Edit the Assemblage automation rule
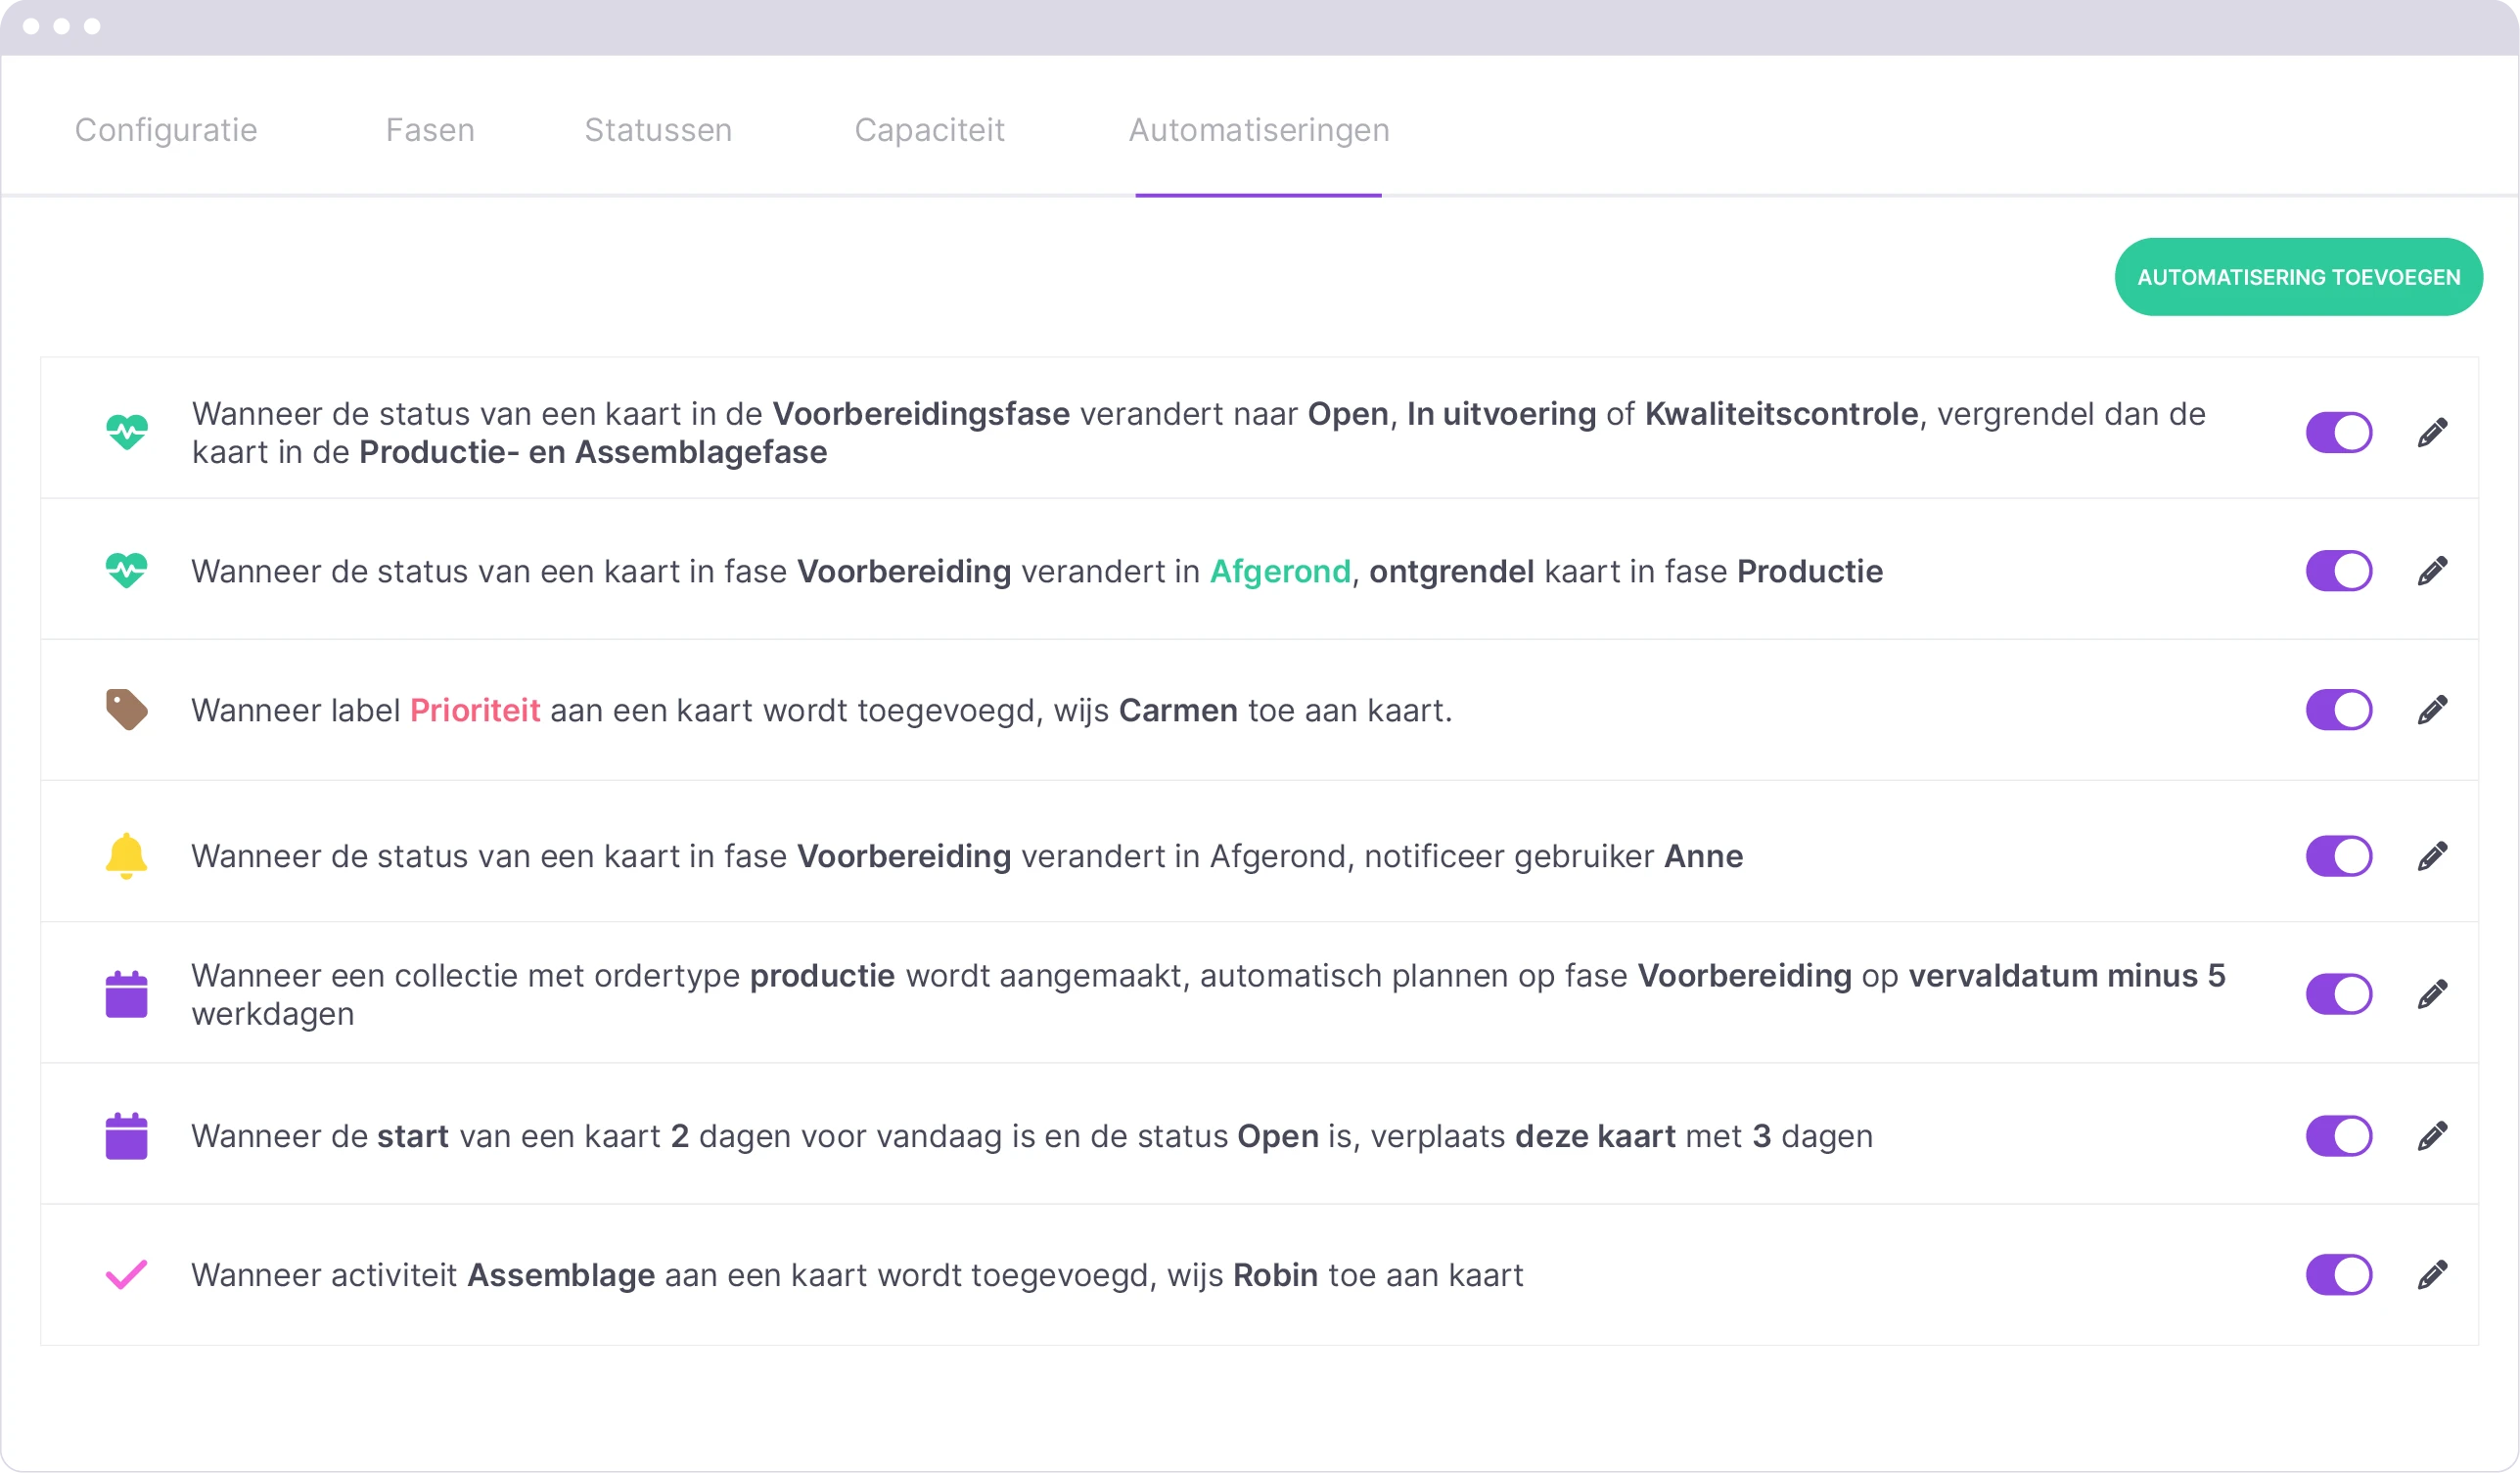2520x1473 pixels. [x=2434, y=1274]
